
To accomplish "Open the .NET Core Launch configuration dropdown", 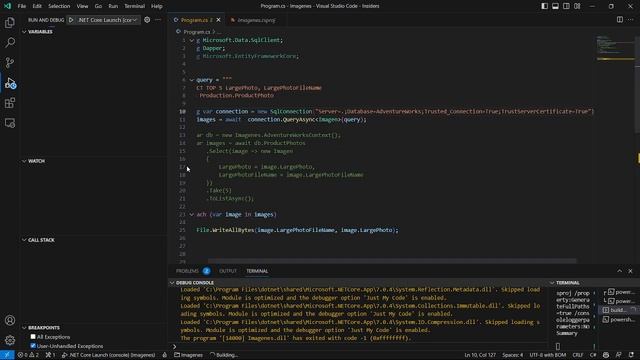I will point(107,20).
